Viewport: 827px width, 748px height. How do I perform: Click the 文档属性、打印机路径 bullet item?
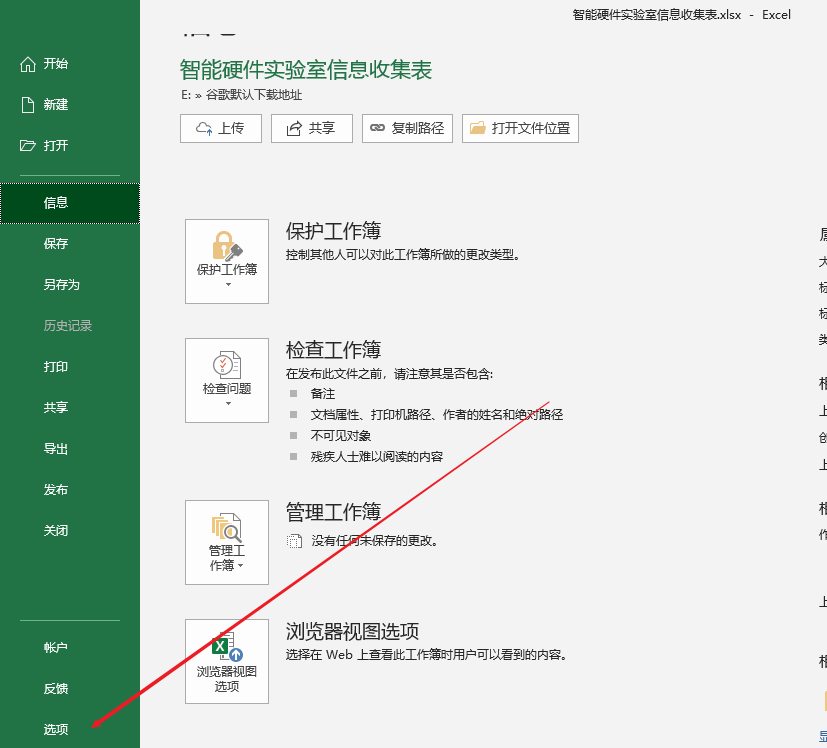point(437,415)
